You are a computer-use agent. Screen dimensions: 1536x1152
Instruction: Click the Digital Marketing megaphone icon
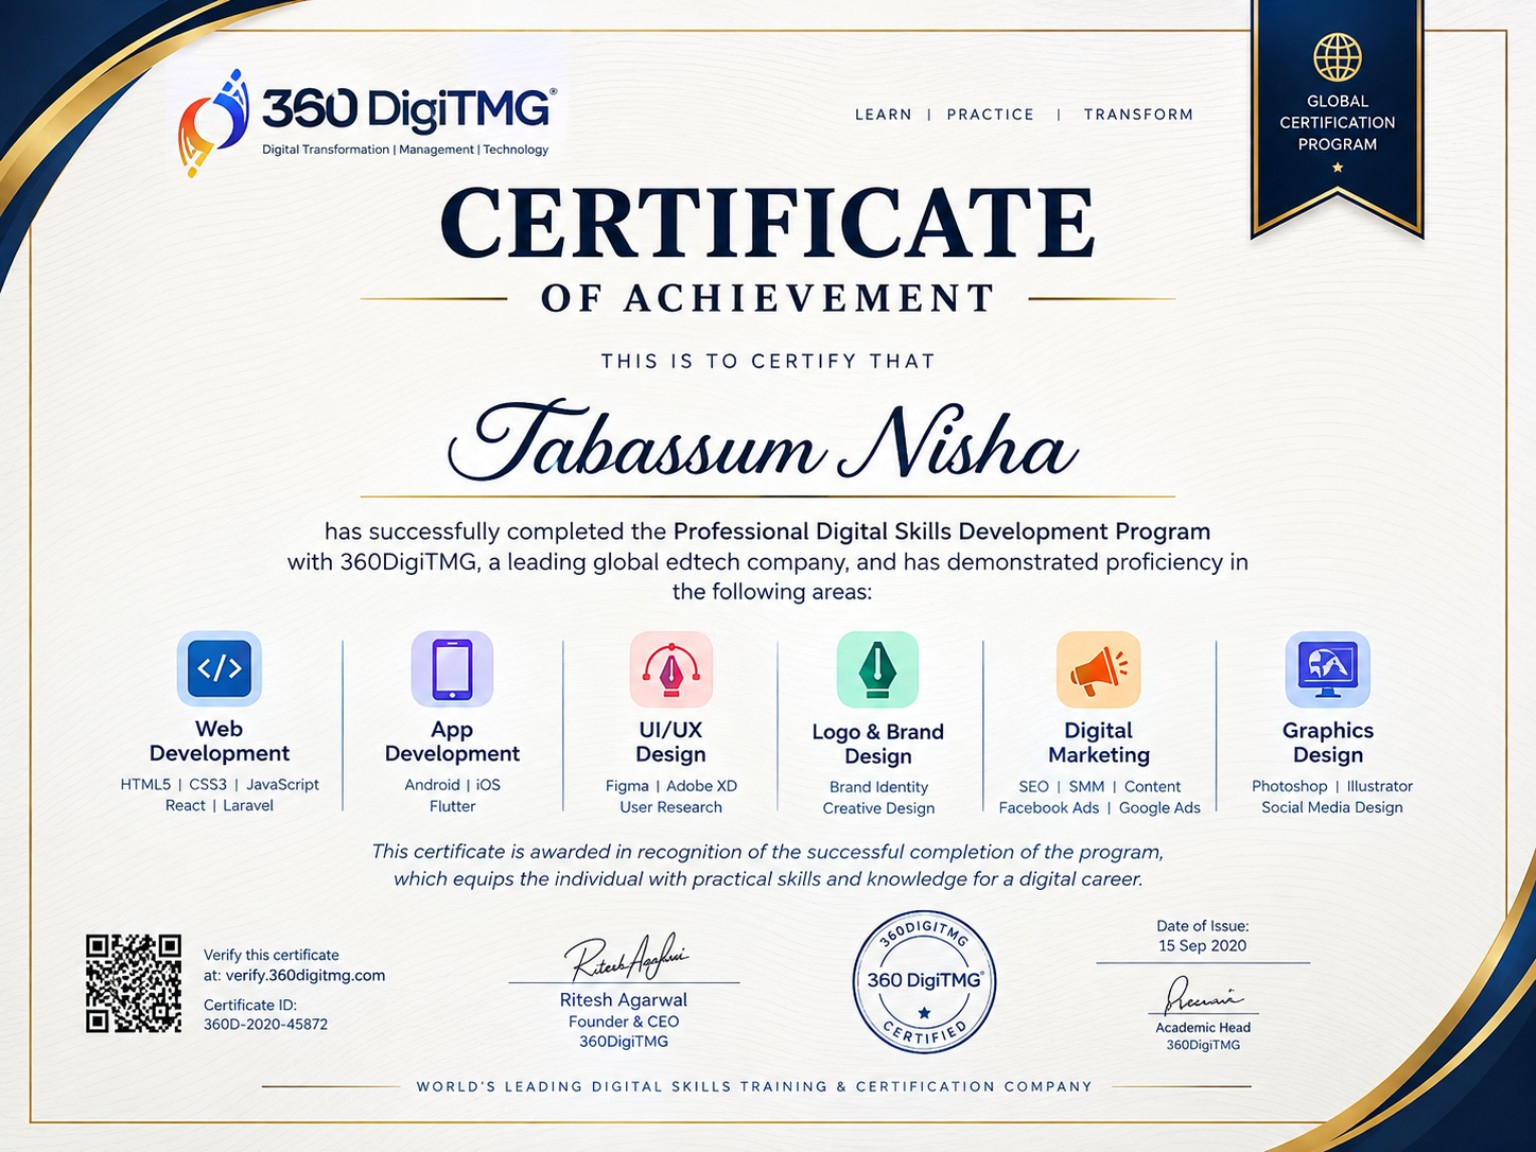point(1098,669)
